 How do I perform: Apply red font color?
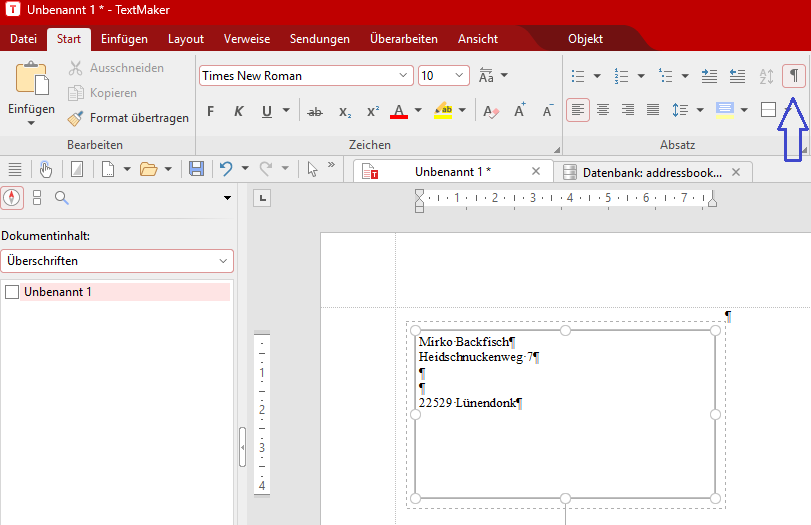tap(399, 111)
